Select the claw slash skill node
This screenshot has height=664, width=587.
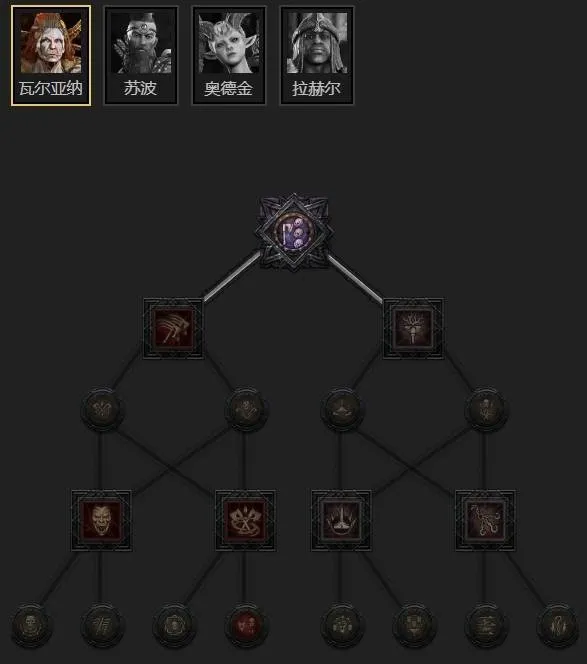click(173, 329)
